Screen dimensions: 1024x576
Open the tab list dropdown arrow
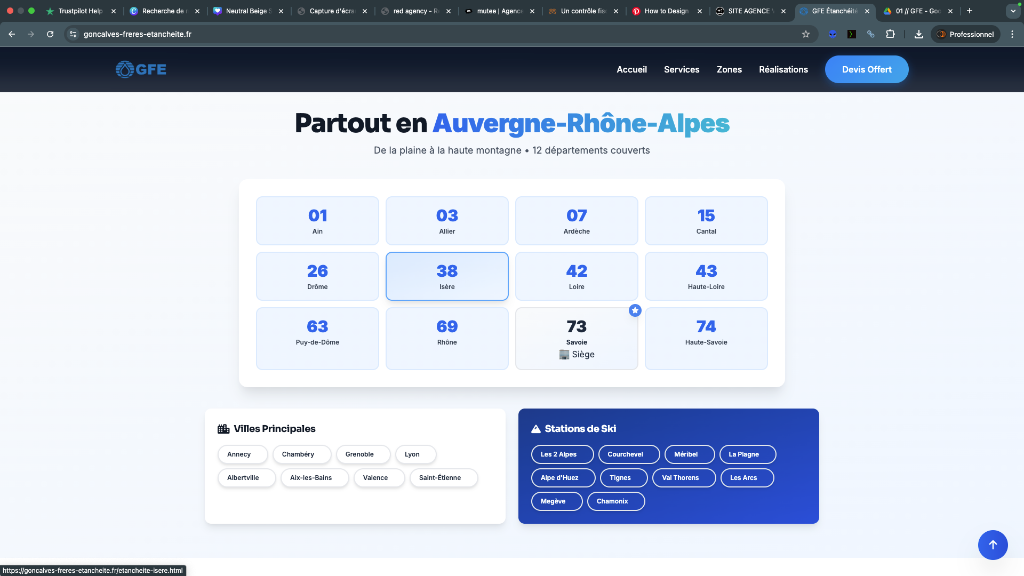1011,11
